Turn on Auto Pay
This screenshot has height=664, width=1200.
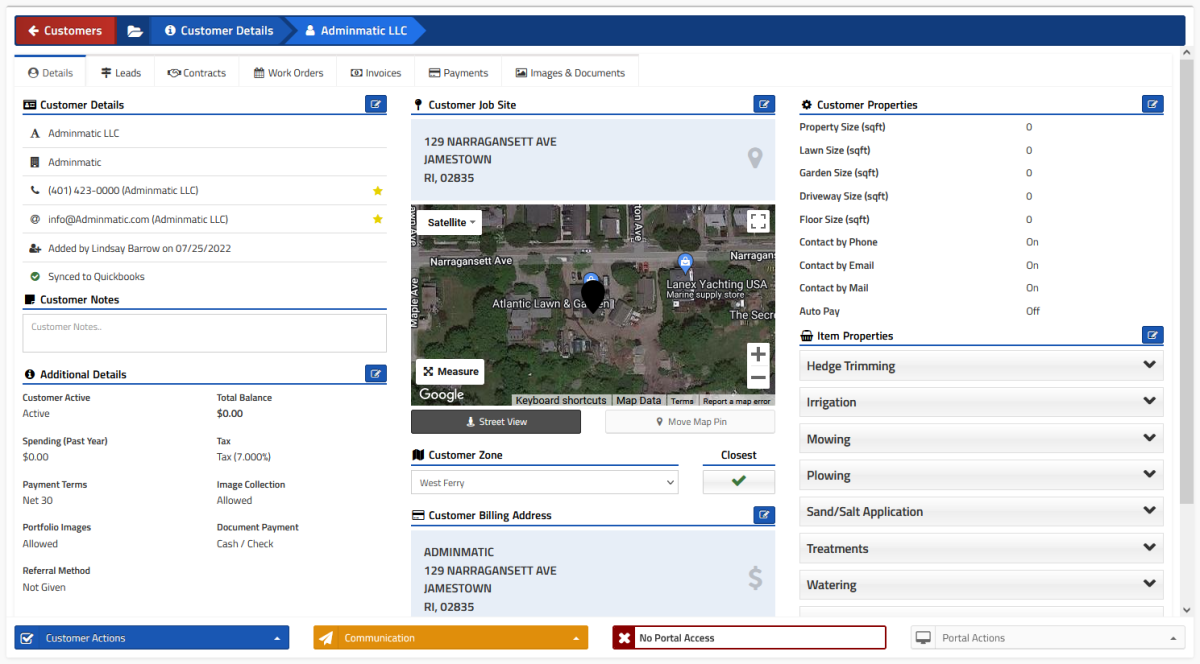(x=1034, y=311)
